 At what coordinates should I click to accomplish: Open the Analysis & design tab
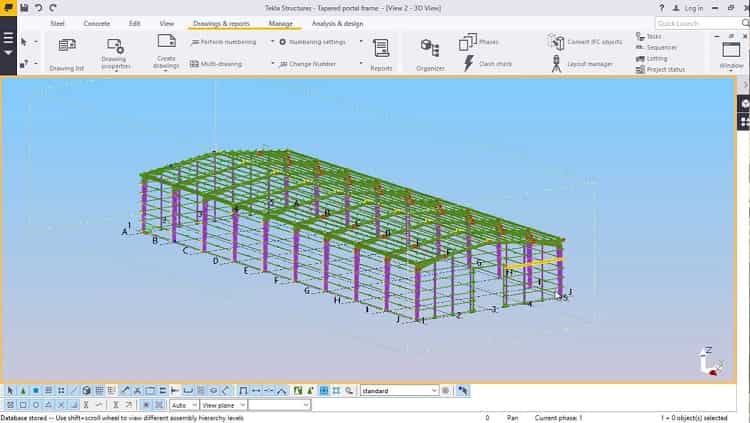click(337, 23)
